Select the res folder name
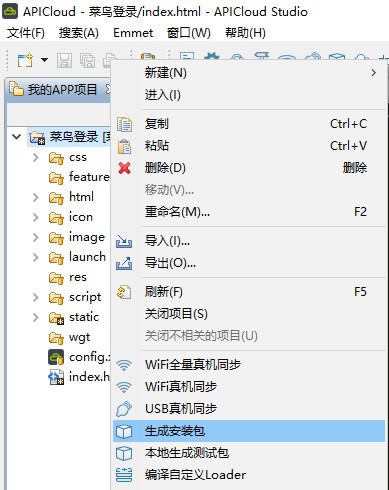The width and height of the screenshot is (389, 490). pos(78,277)
